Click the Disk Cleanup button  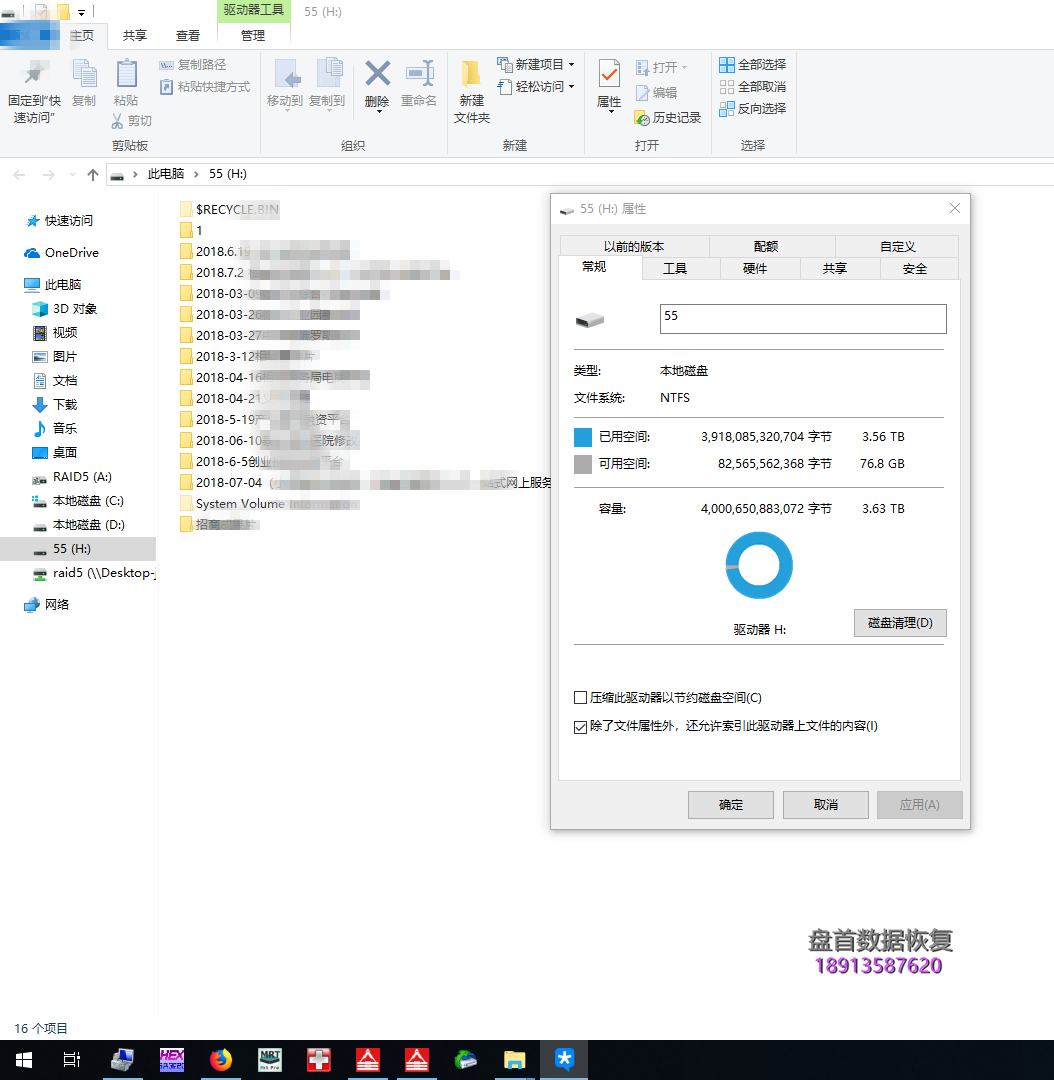(900, 623)
